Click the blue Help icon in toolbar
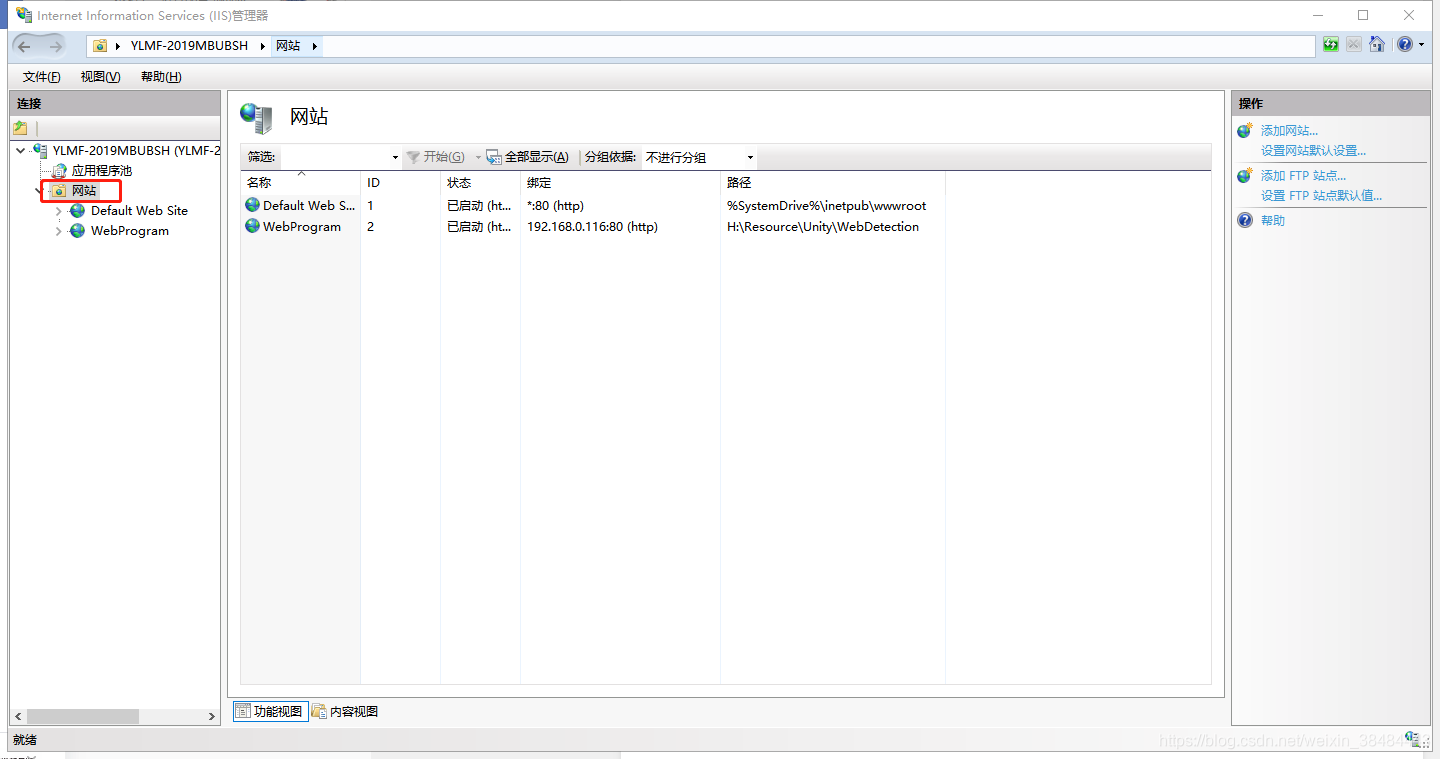 (x=1405, y=45)
